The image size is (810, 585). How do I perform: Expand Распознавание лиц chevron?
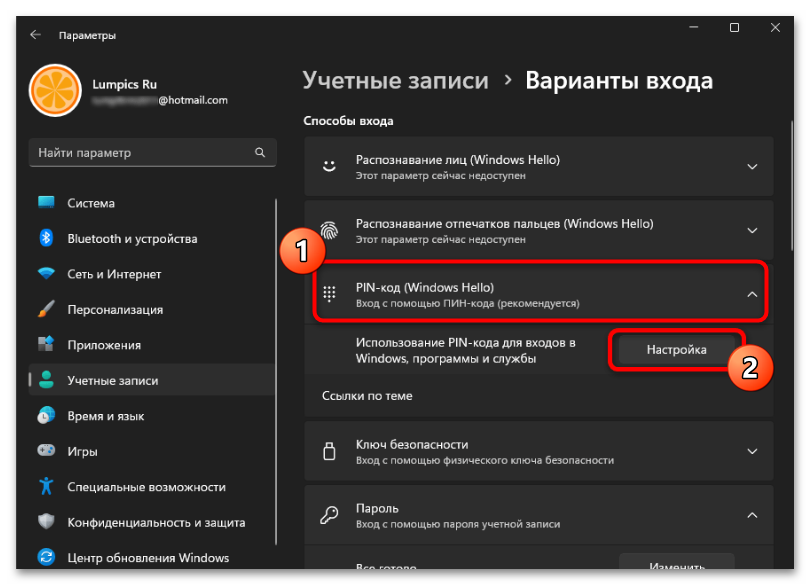[x=752, y=167]
